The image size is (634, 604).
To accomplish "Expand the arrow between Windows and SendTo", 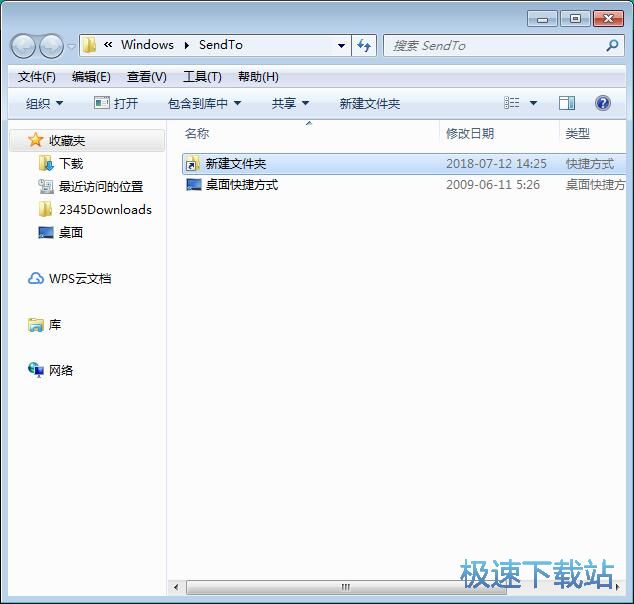I will (187, 45).
